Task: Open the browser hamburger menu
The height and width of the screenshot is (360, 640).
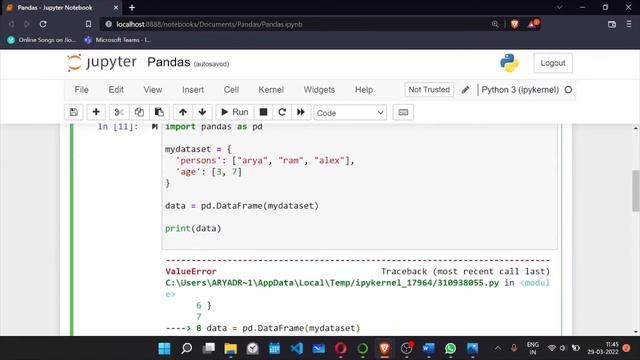Action: 629,24
